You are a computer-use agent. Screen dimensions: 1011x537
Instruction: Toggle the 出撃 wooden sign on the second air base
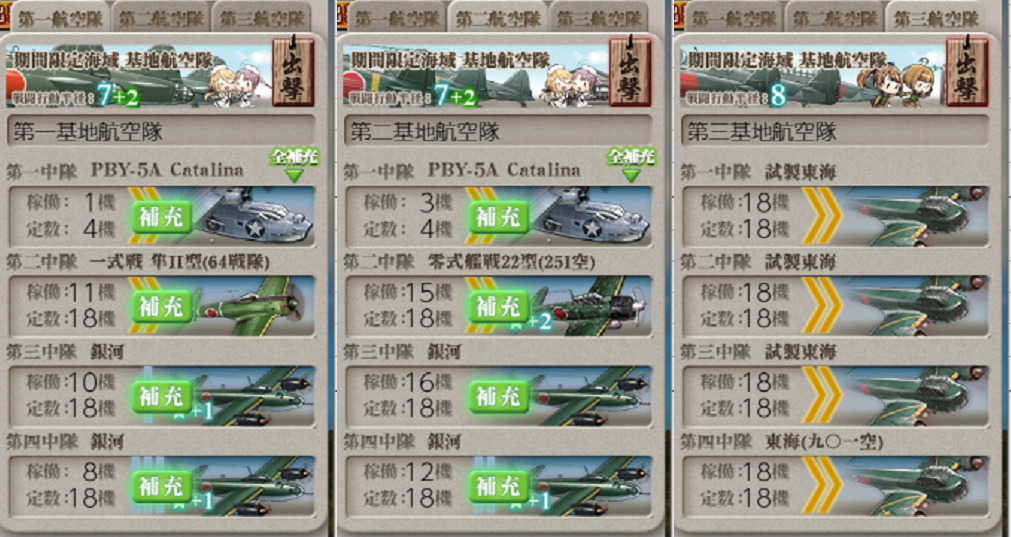click(x=630, y=71)
